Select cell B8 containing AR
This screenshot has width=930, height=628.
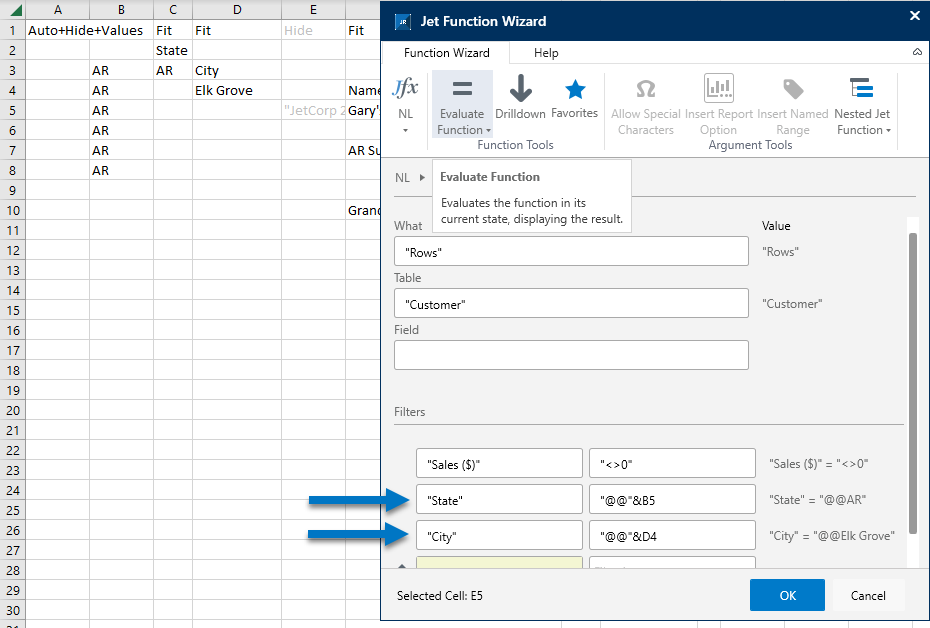click(x=121, y=170)
